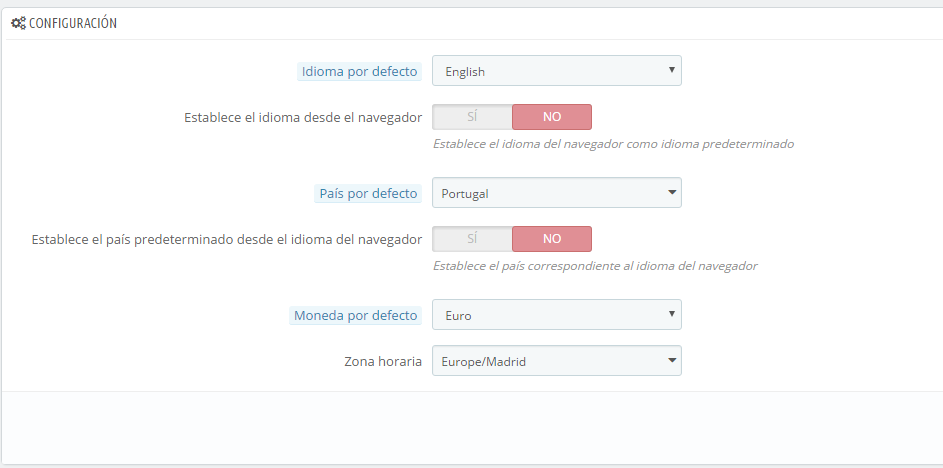This screenshot has width=943, height=468.
Task: Click the Zona horaria label
Action: 383,361
